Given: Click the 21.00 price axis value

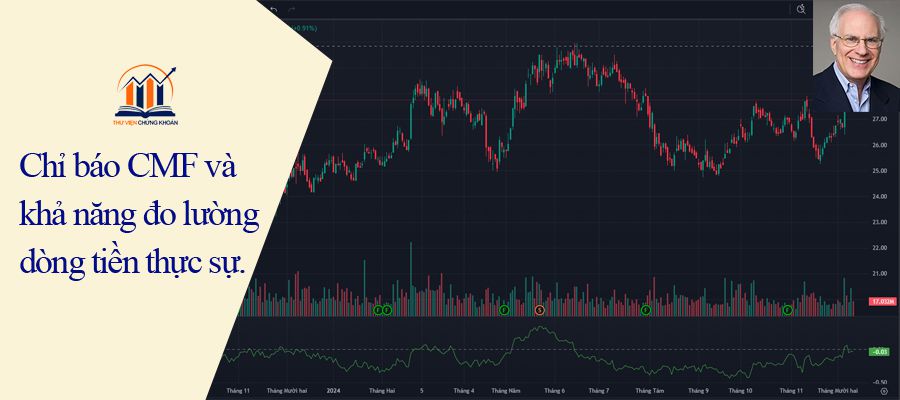Looking at the screenshot, I should coord(880,274).
